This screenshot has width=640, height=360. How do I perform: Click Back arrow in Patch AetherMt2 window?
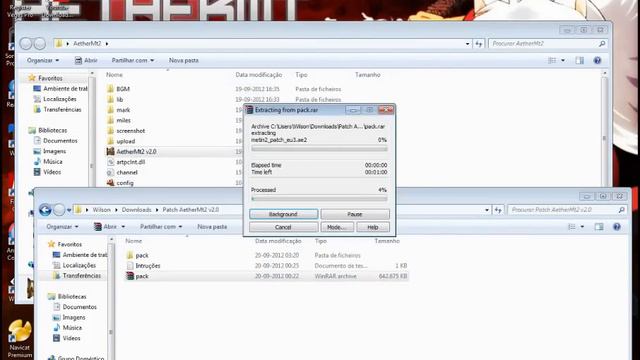(45, 210)
